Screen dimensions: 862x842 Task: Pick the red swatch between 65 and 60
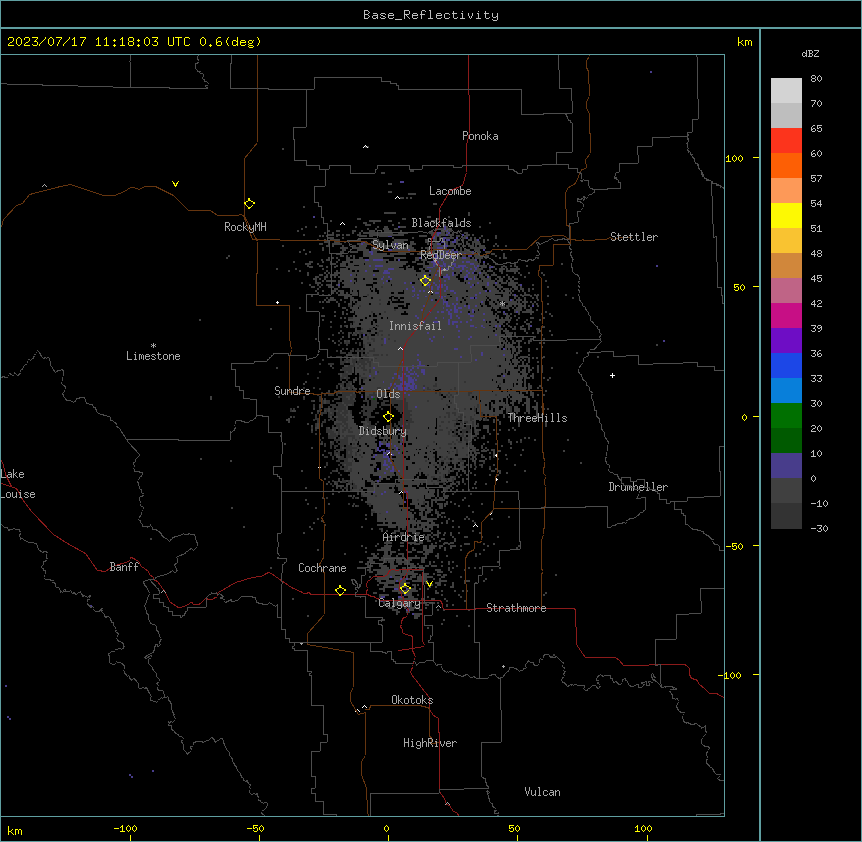(x=786, y=141)
